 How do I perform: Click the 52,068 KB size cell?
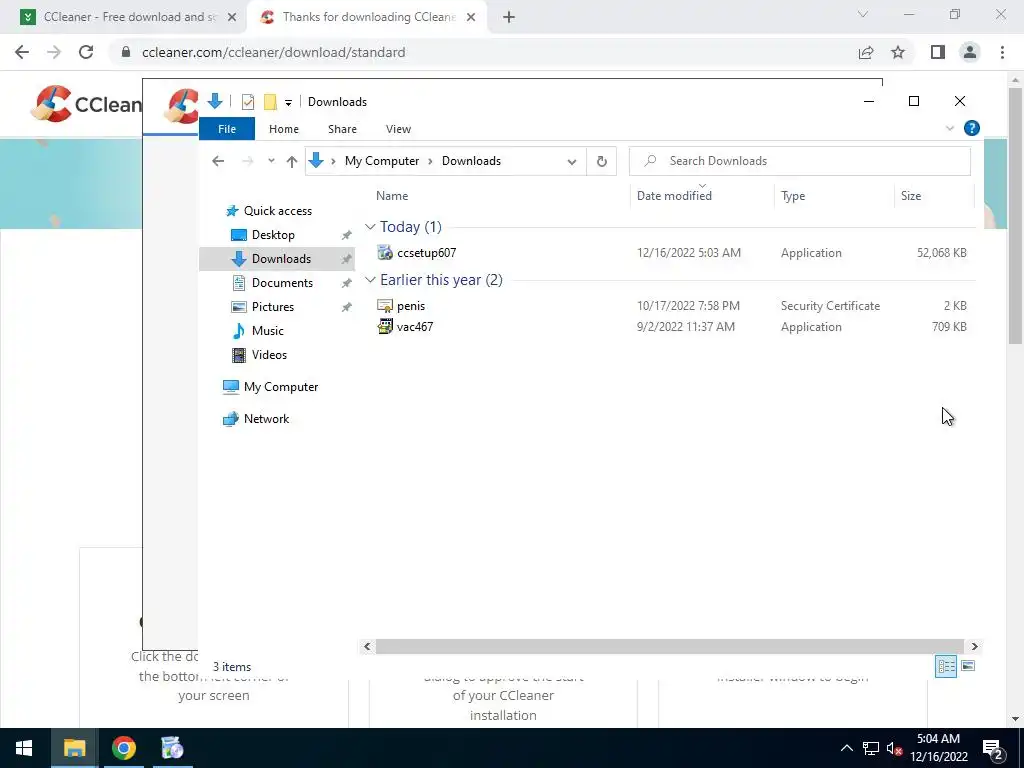coord(941,253)
